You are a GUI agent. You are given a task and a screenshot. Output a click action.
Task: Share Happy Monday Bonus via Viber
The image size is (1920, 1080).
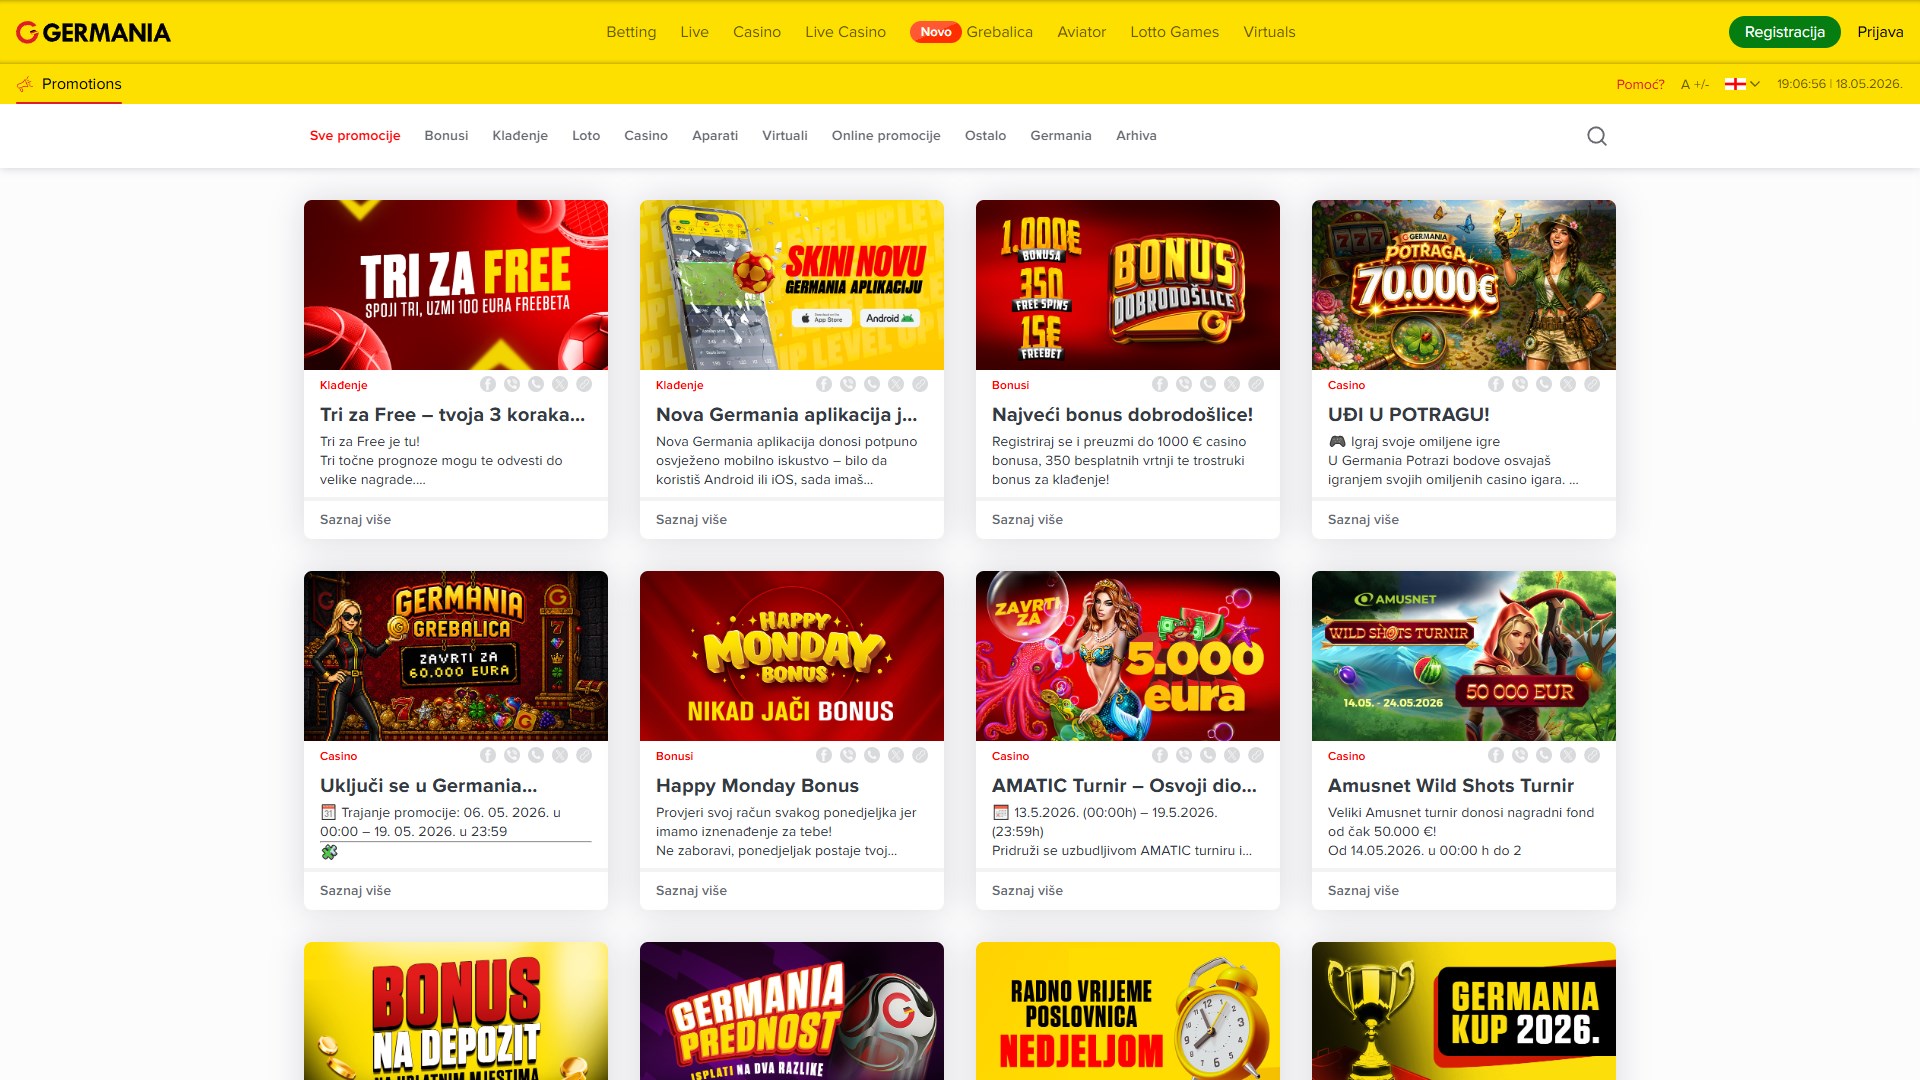tap(848, 755)
